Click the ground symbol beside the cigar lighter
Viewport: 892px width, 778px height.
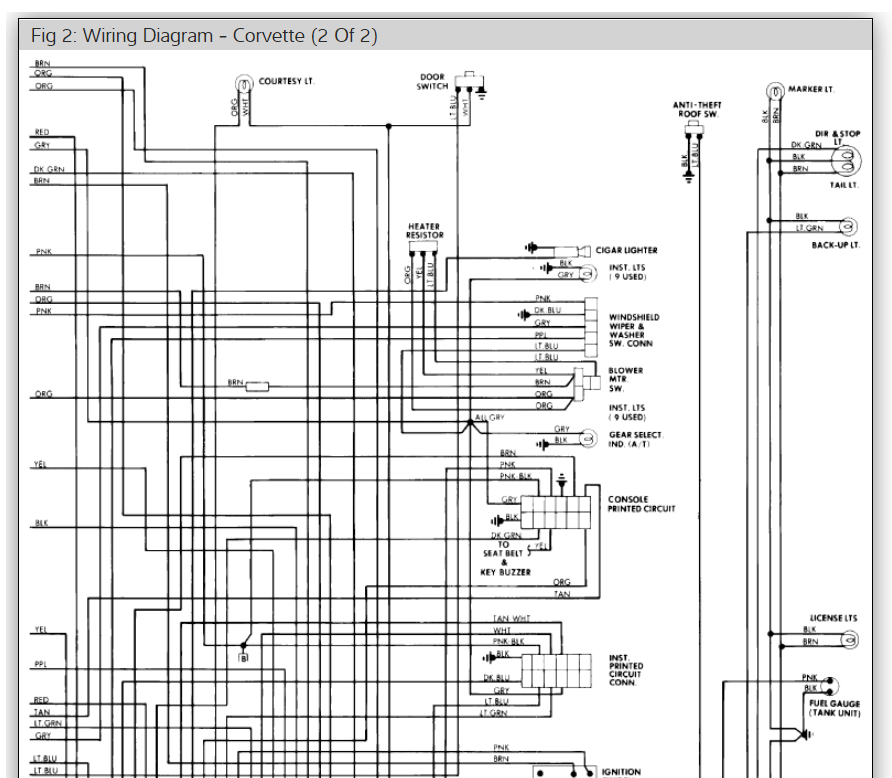pyautogui.click(x=531, y=247)
